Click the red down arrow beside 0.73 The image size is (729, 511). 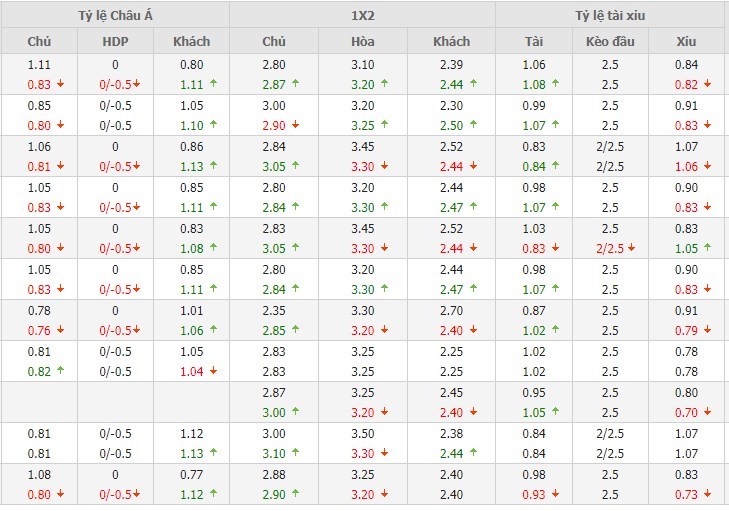(x=708, y=495)
